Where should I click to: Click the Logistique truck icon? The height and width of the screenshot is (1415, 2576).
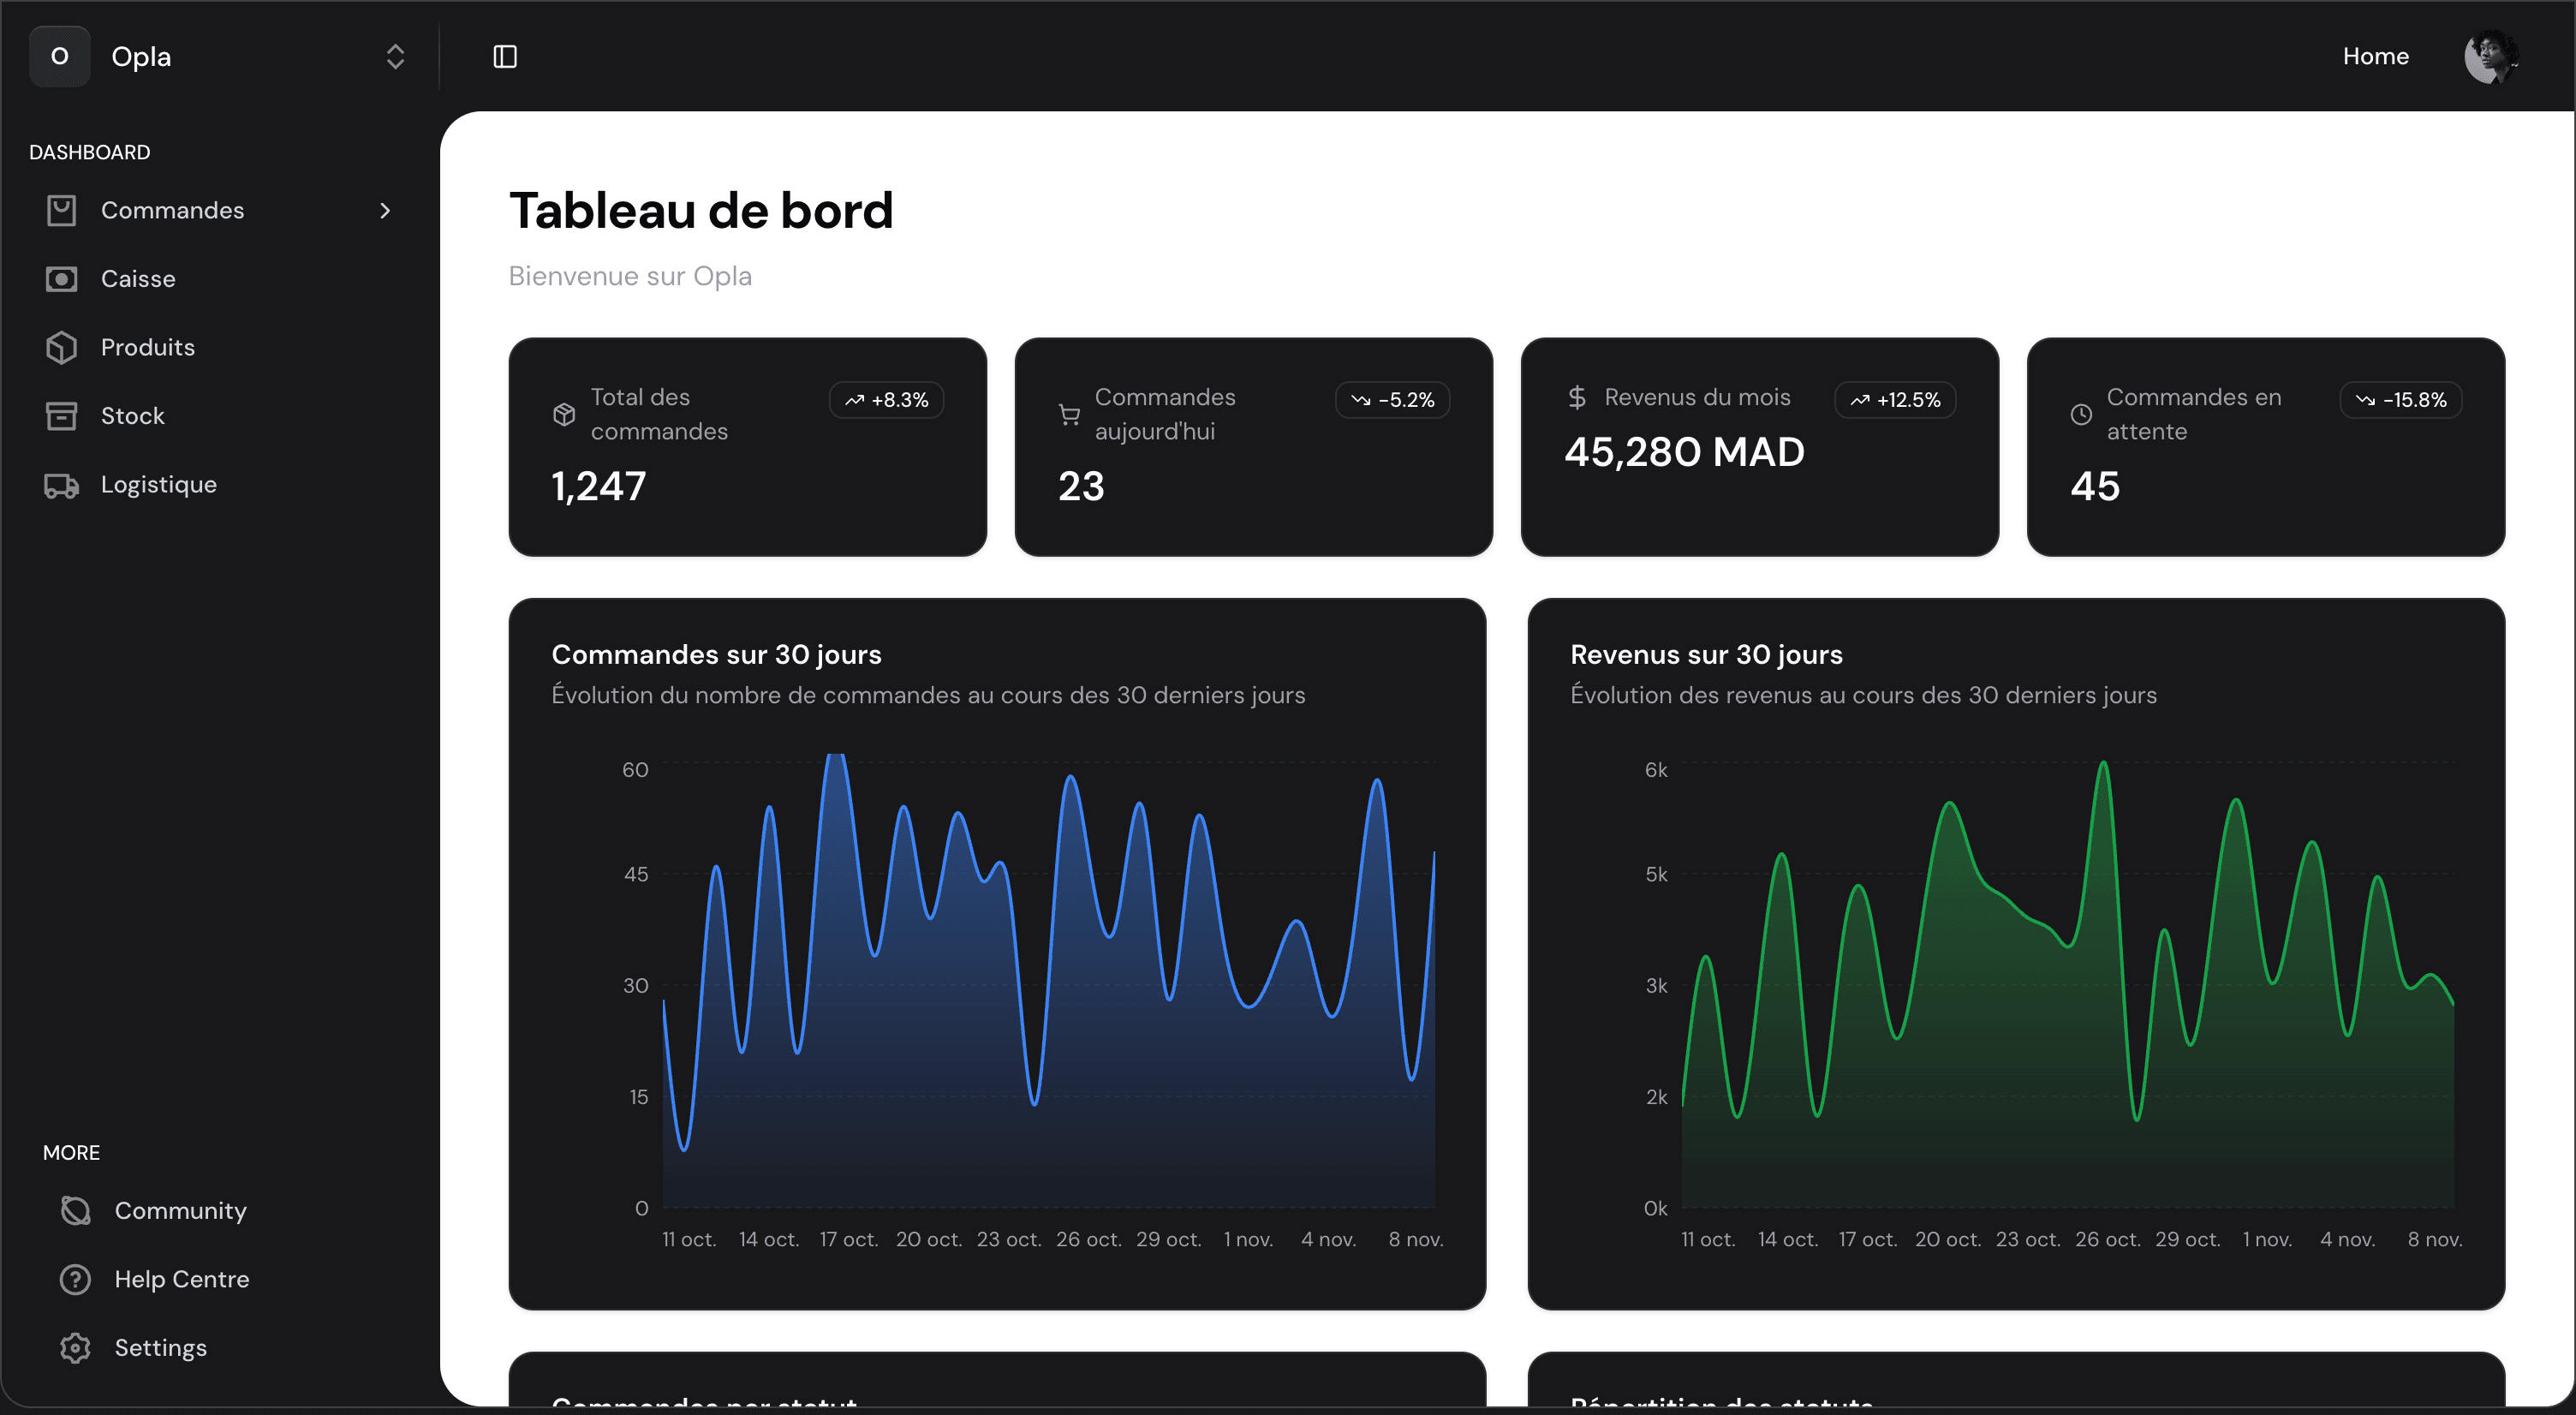click(x=61, y=485)
